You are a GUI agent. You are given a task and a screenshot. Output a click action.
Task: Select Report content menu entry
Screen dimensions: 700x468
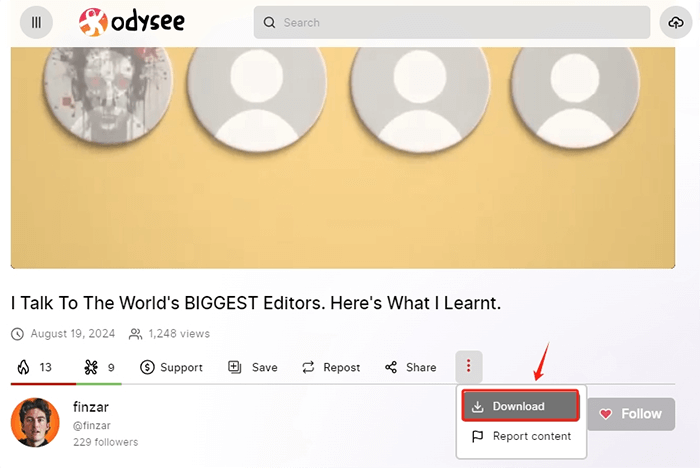[521, 436]
